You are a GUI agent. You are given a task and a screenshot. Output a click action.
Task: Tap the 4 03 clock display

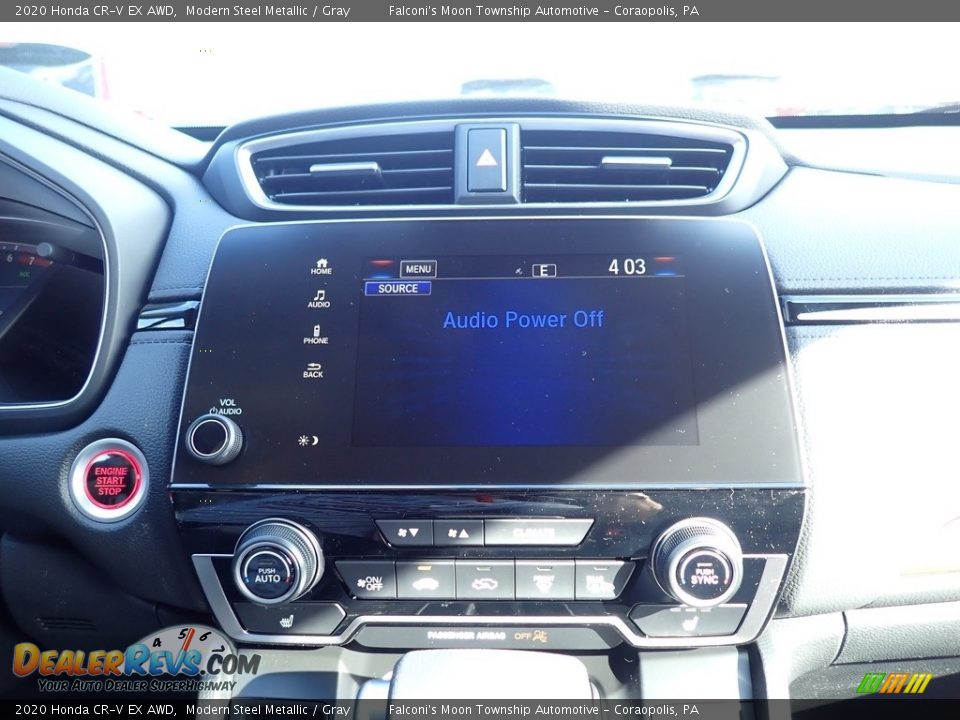point(627,267)
